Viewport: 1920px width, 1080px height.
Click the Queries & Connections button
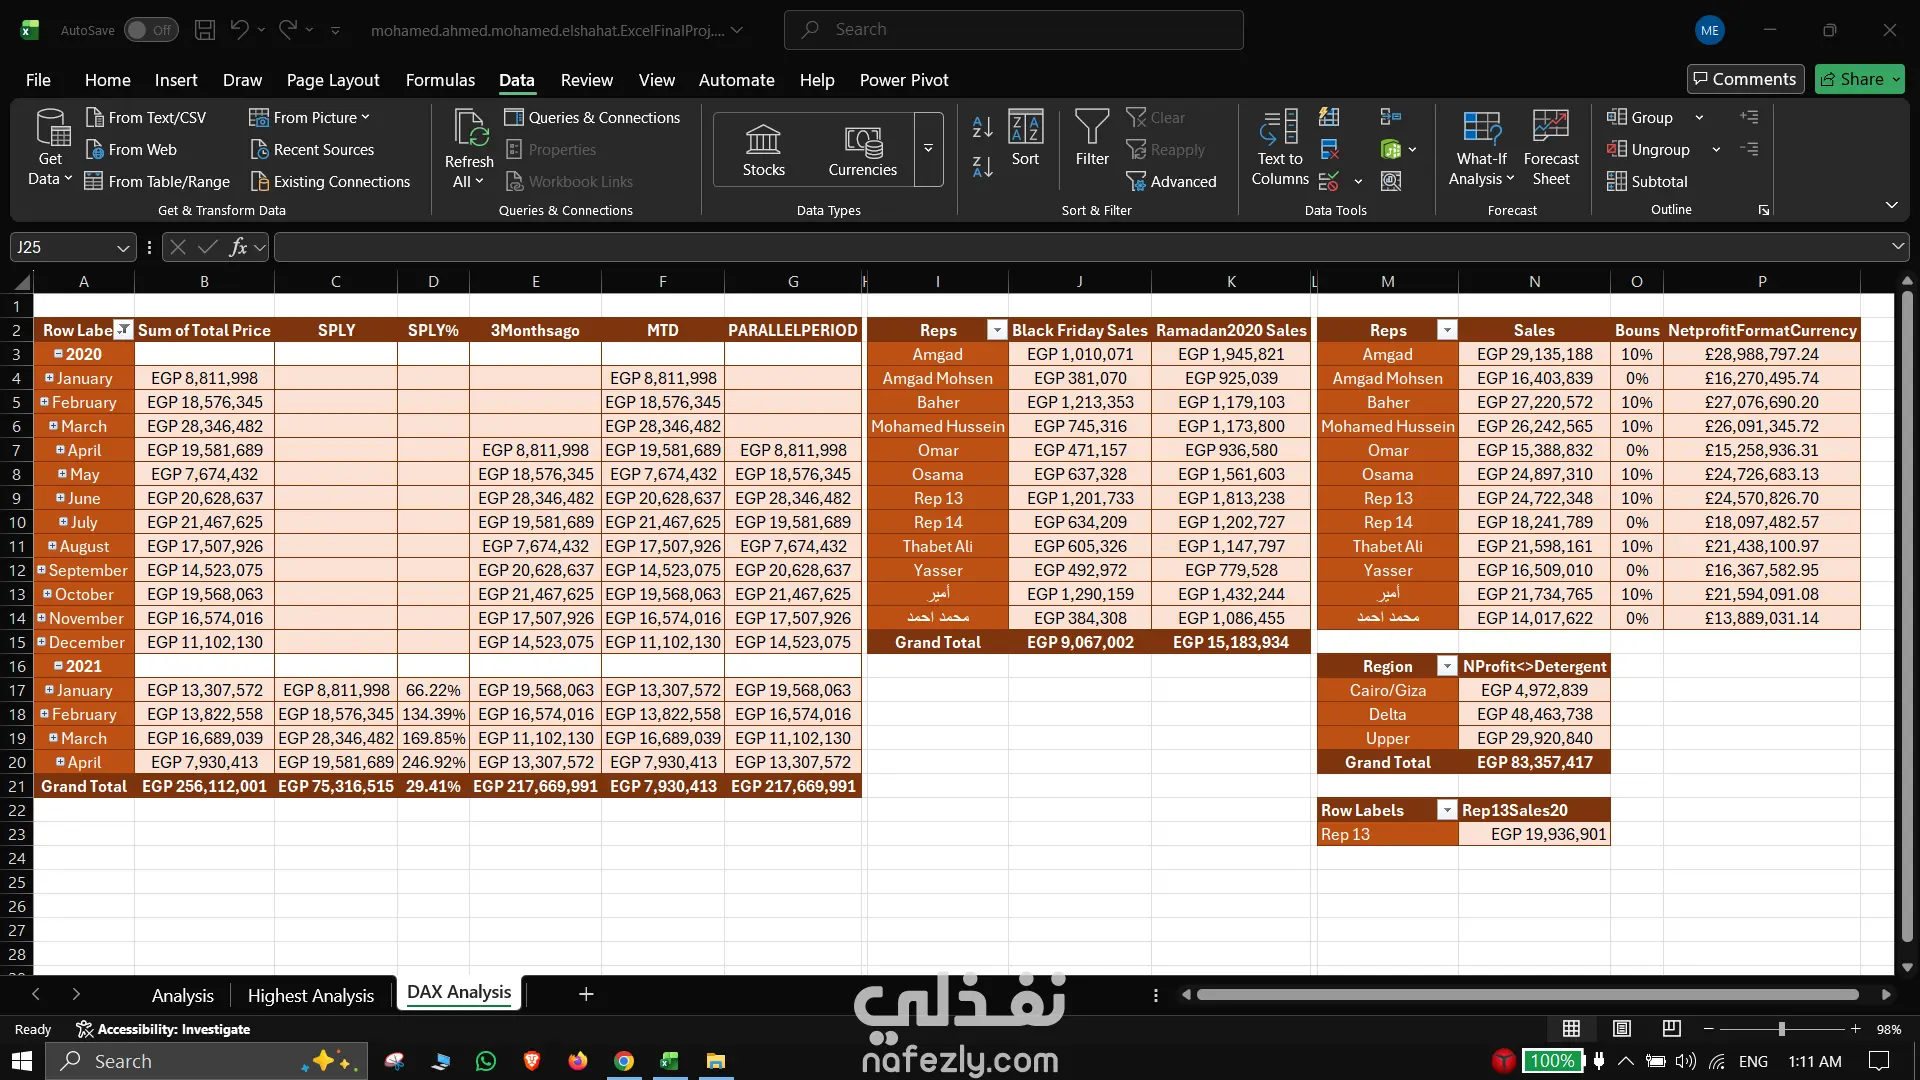point(592,117)
